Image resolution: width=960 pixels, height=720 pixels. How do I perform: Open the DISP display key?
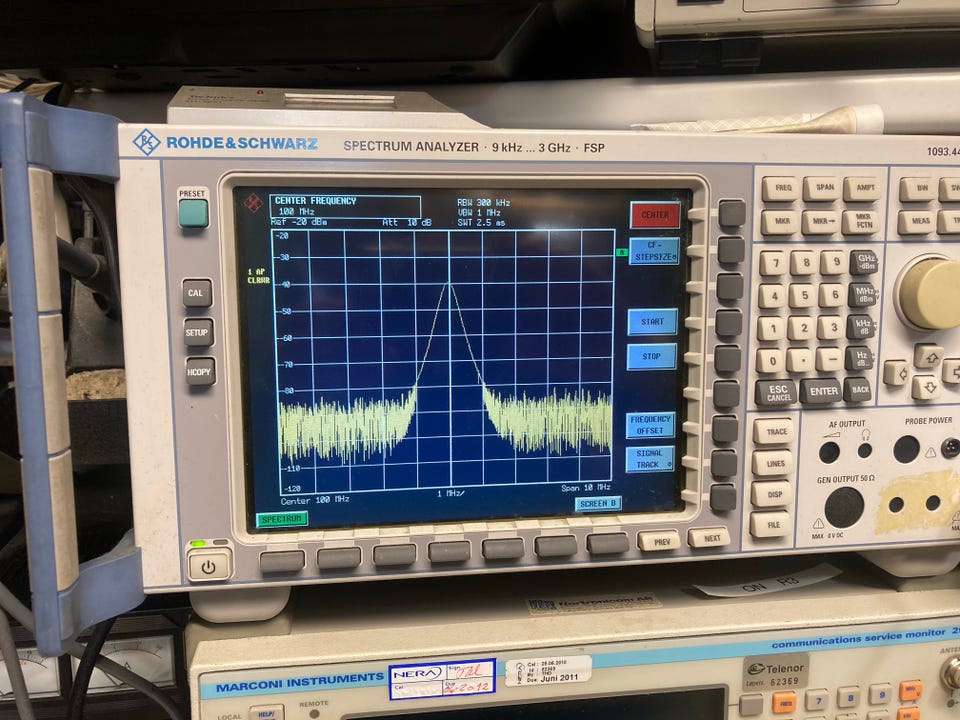click(771, 494)
